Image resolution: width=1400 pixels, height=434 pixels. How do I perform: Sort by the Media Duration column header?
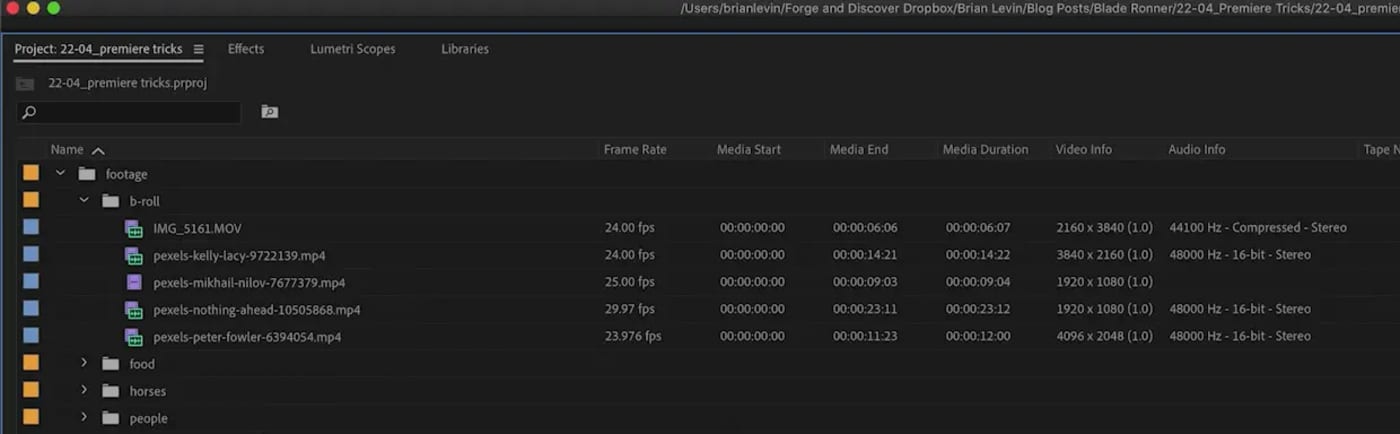coord(985,150)
